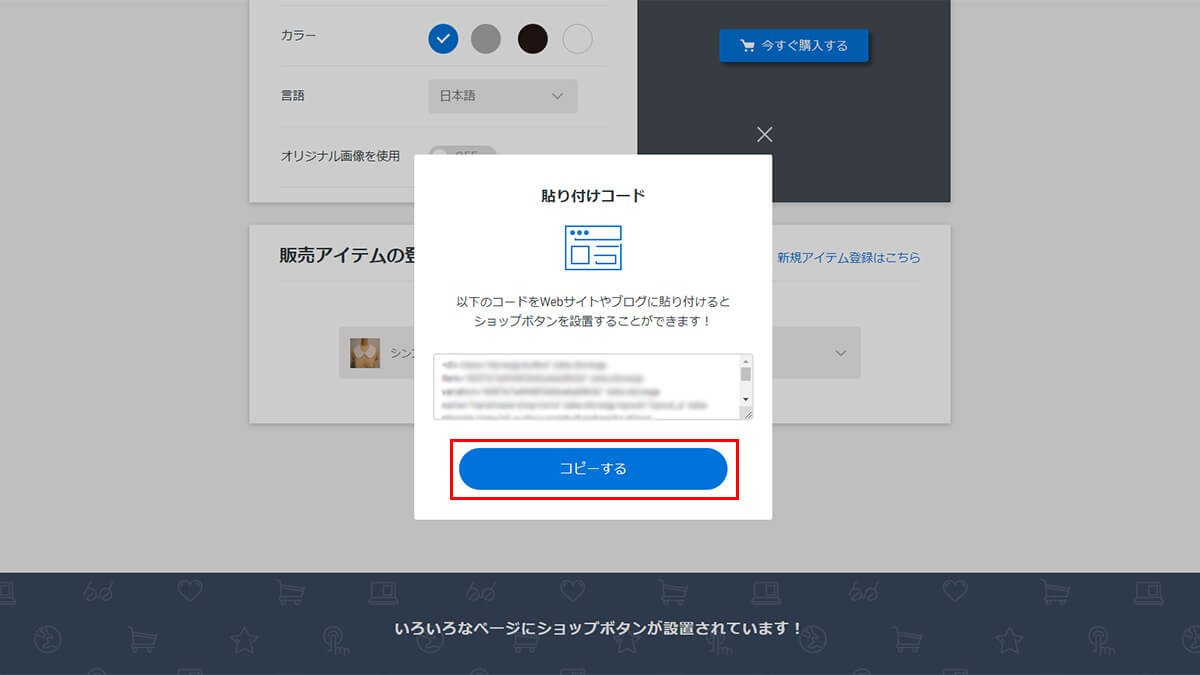Select the blue checked color swatch
The height and width of the screenshot is (675, 1200).
point(443,39)
